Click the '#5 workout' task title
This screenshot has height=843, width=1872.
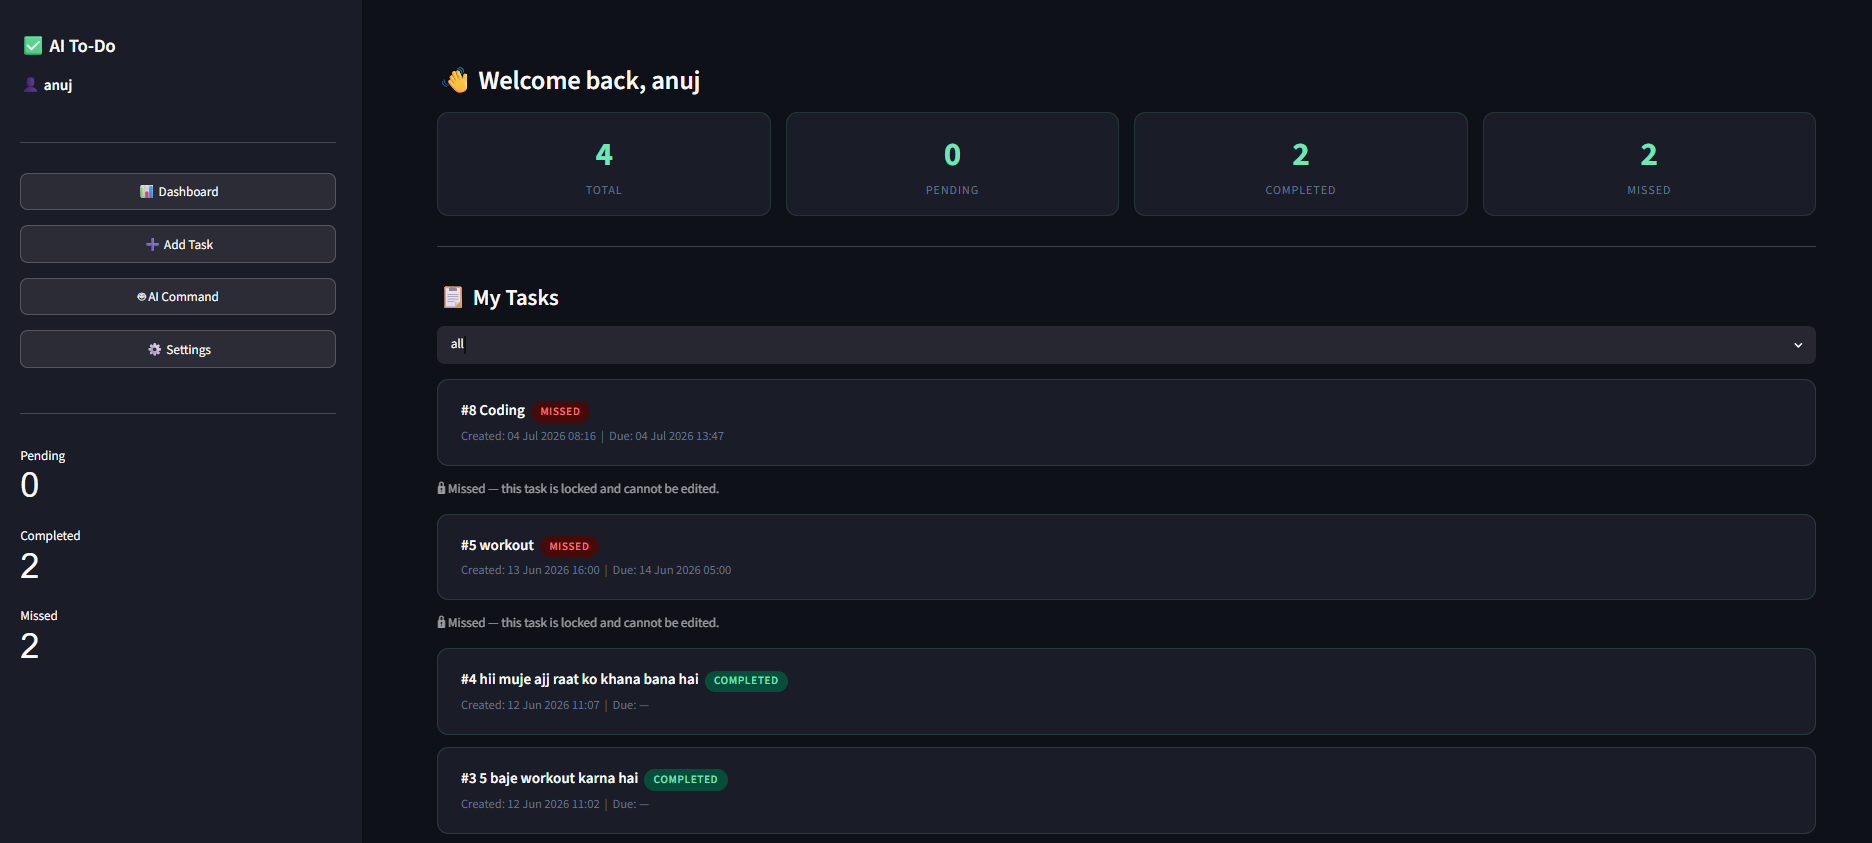(497, 545)
